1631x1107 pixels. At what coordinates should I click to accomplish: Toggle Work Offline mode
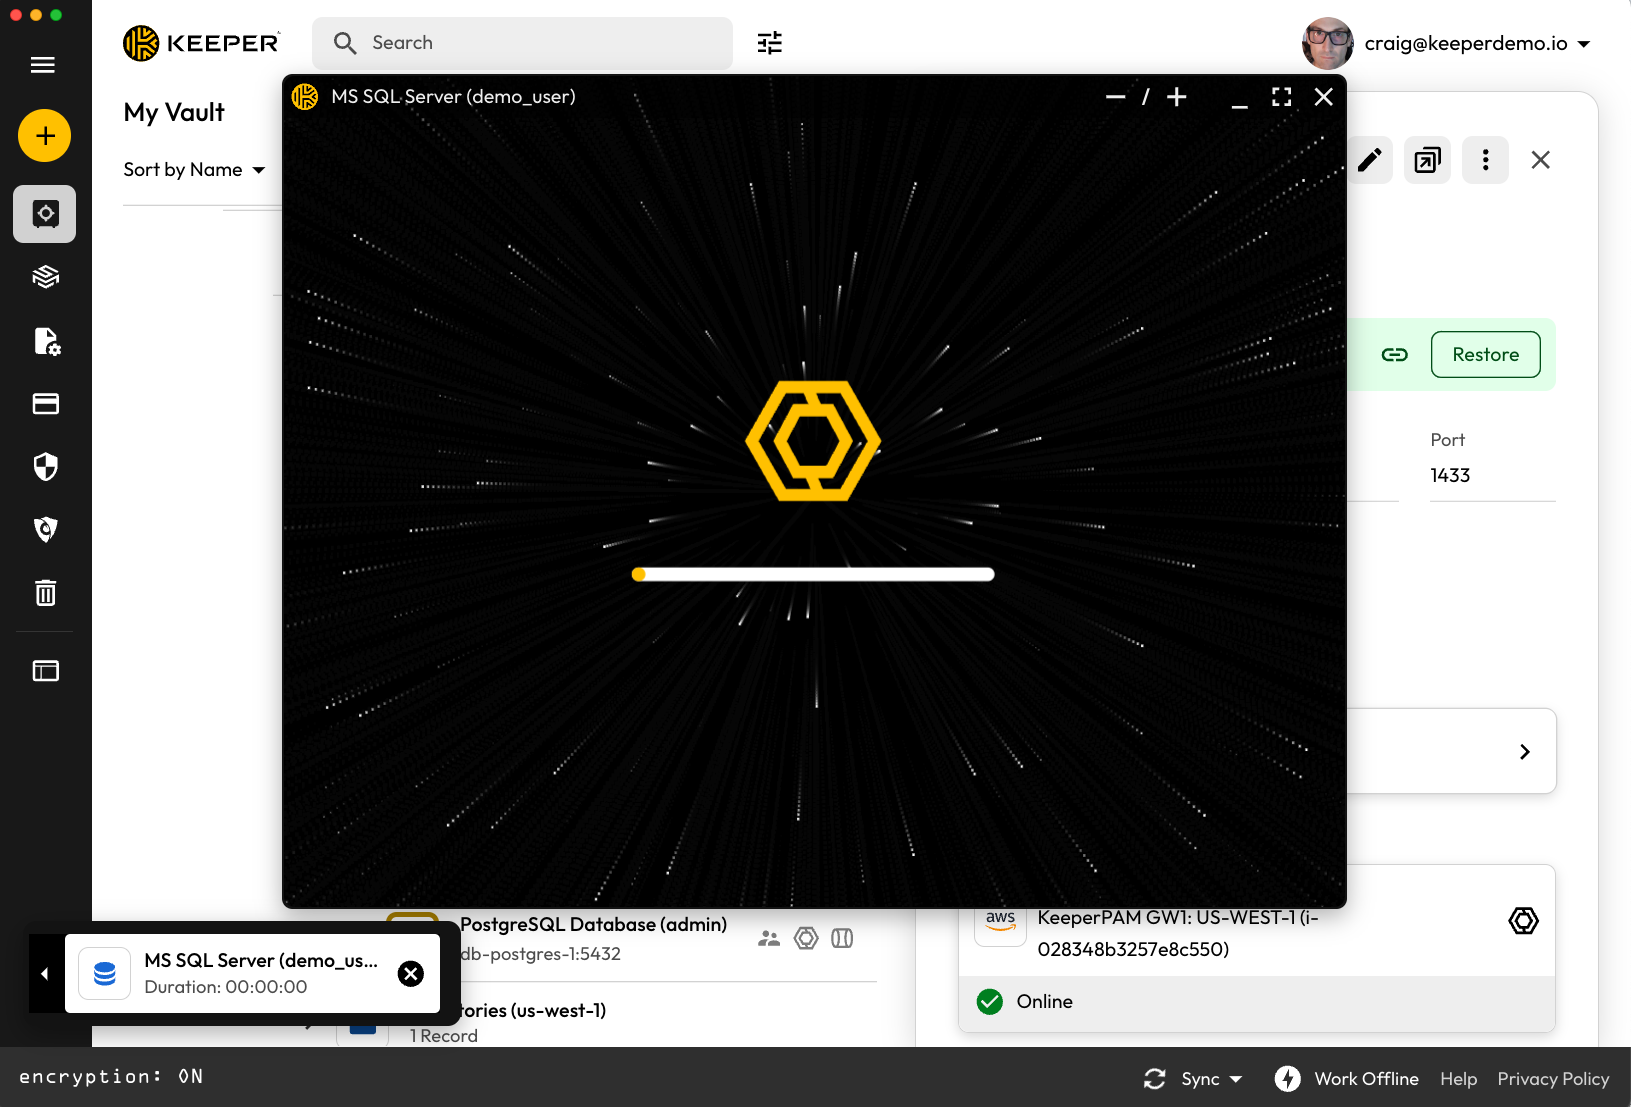coord(1347,1079)
